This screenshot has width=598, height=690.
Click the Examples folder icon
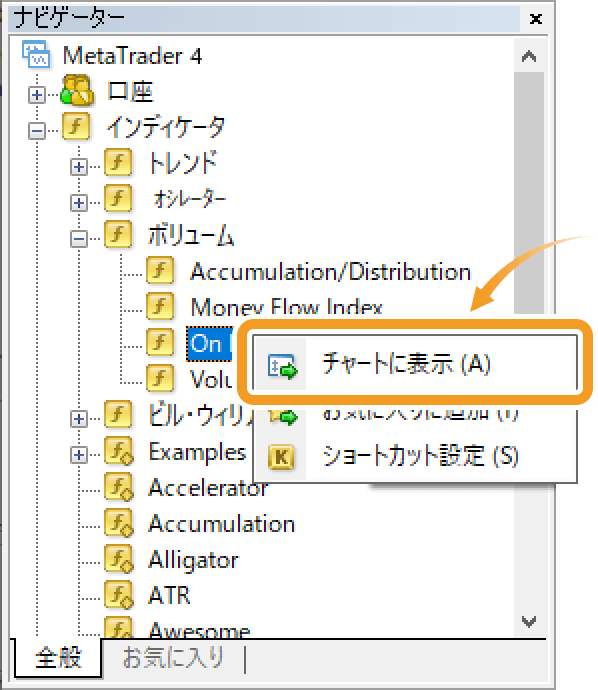click(x=119, y=451)
